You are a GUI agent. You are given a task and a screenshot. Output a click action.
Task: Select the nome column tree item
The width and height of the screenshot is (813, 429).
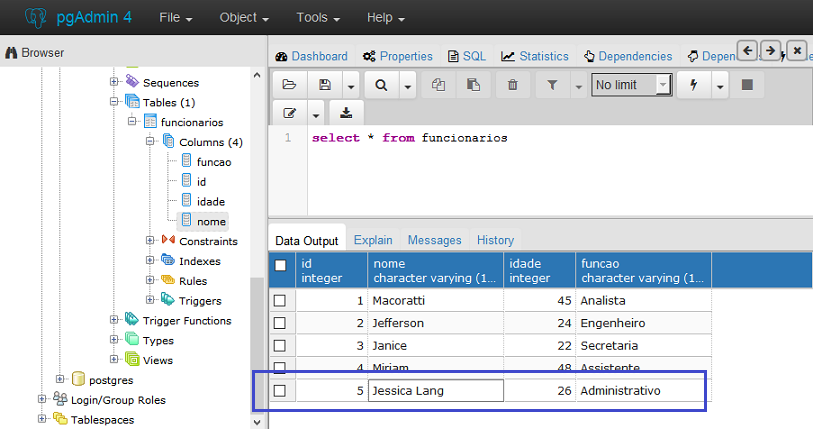tap(203, 222)
